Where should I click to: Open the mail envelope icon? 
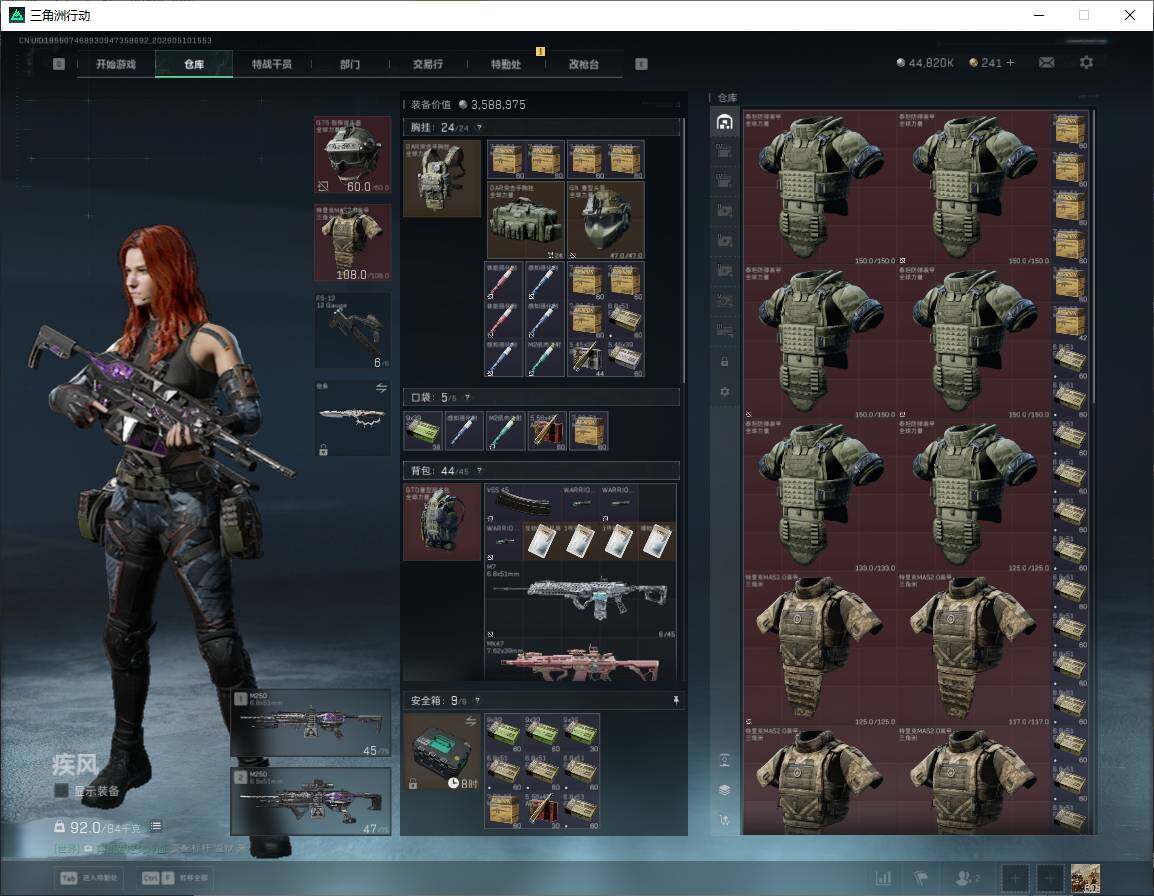click(1047, 63)
